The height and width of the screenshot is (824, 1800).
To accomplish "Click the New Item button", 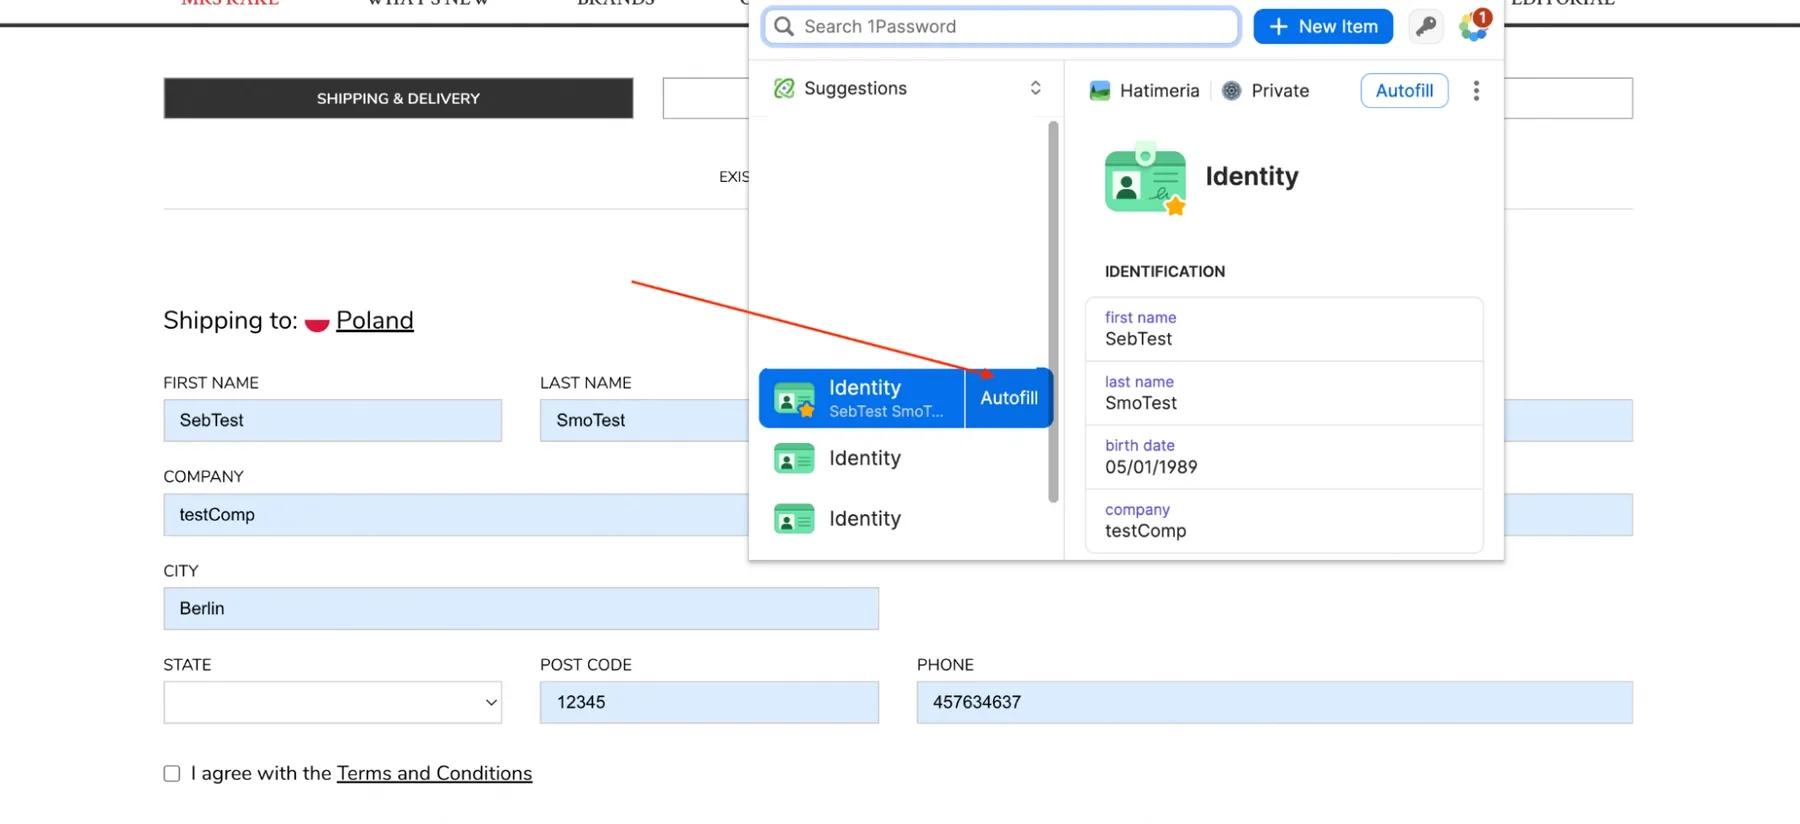I will (1322, 27).
